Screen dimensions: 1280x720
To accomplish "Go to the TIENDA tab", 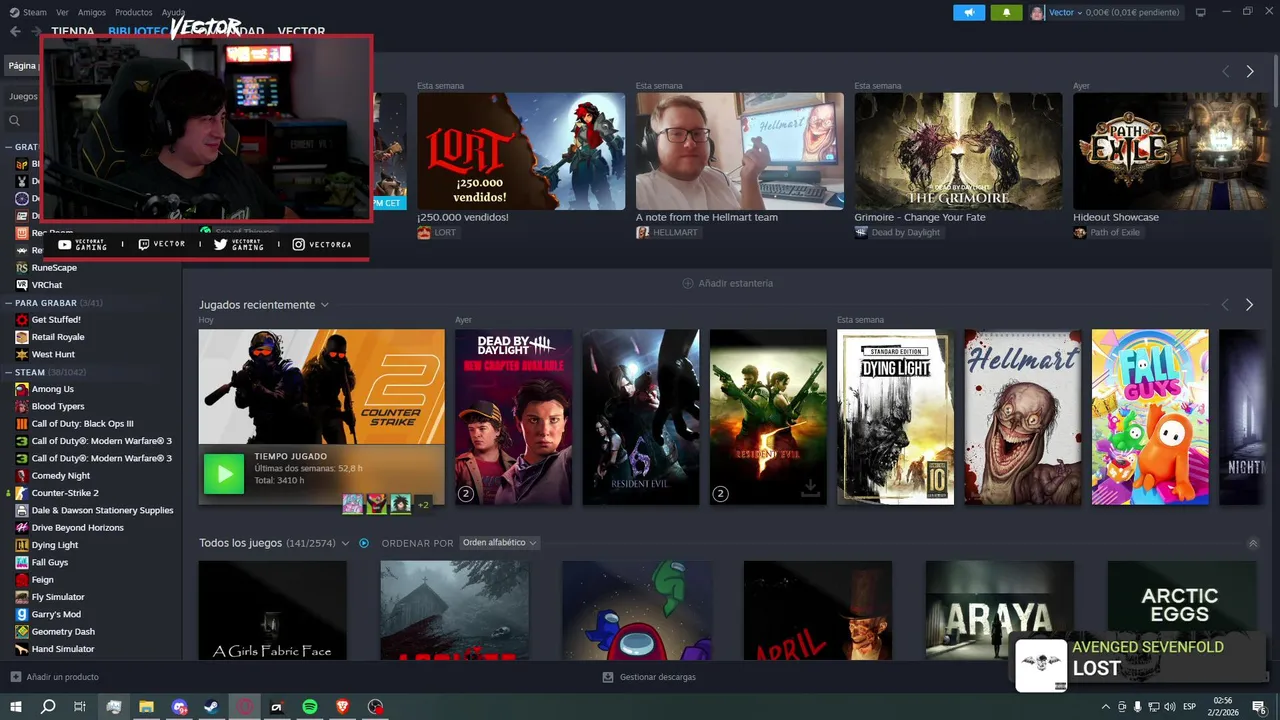I will point(72,31).
